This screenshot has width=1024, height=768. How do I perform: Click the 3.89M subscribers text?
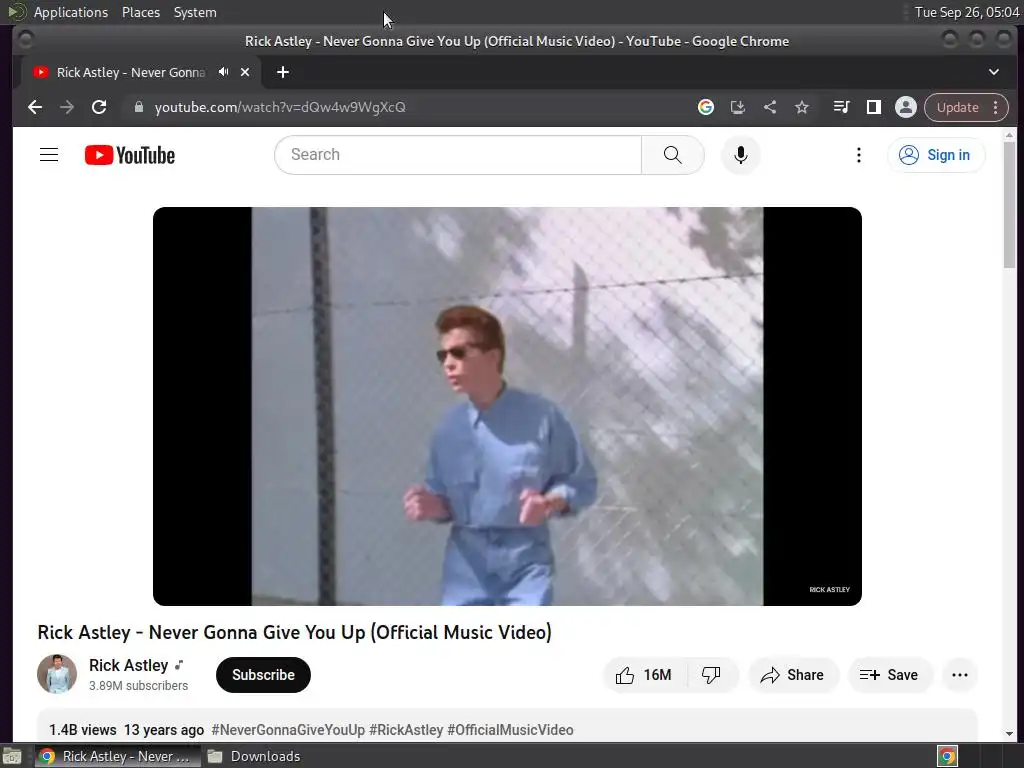[138, 686]
